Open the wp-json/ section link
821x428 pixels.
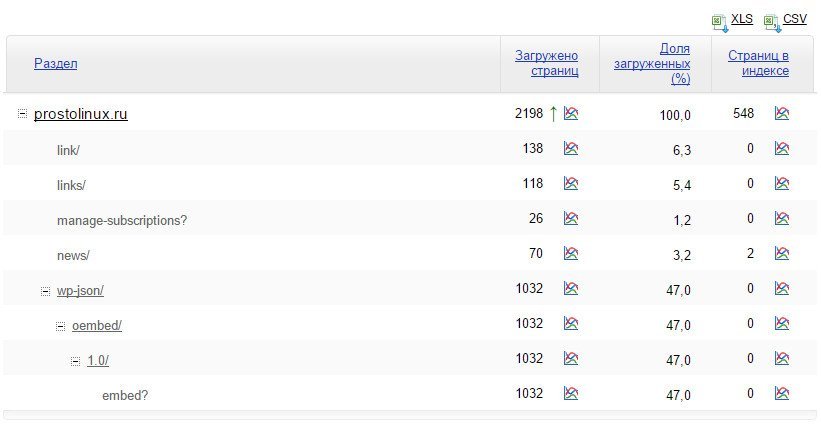click(80, 291)
